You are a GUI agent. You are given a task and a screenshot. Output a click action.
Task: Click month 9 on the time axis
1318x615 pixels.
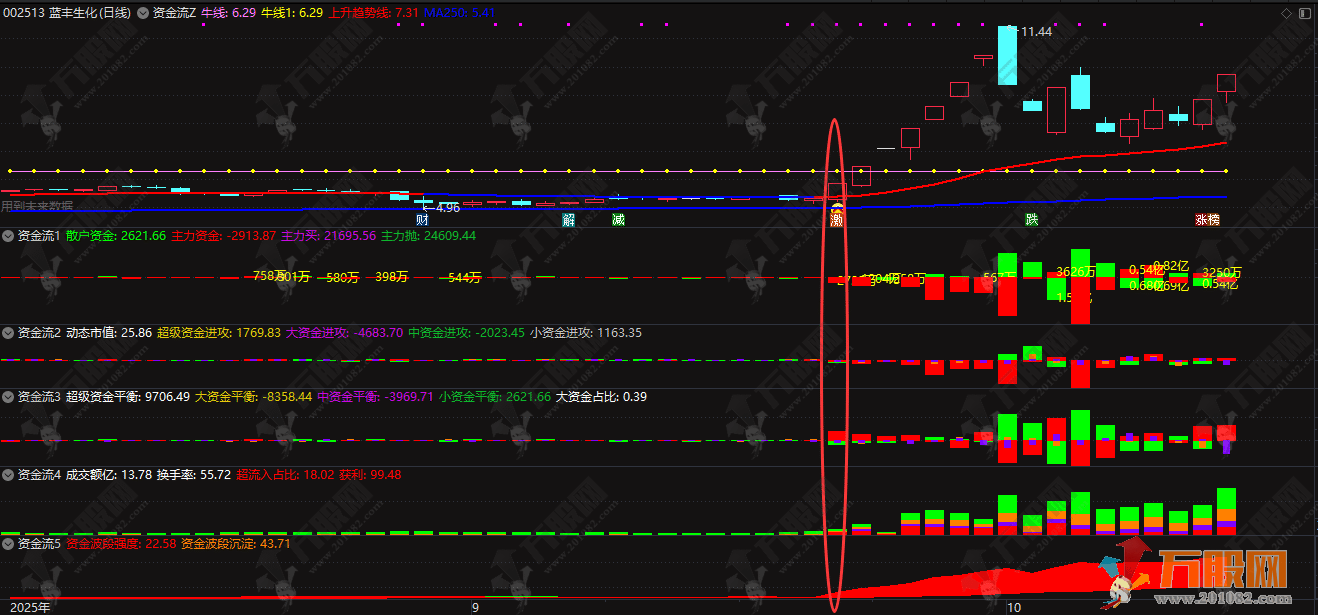click(474, 606)
